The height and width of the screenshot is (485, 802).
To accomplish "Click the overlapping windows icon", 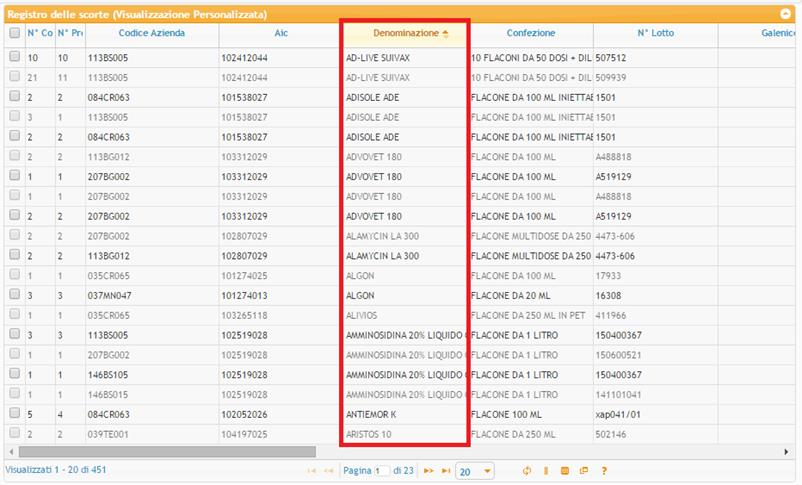I will tap(584, 471).
